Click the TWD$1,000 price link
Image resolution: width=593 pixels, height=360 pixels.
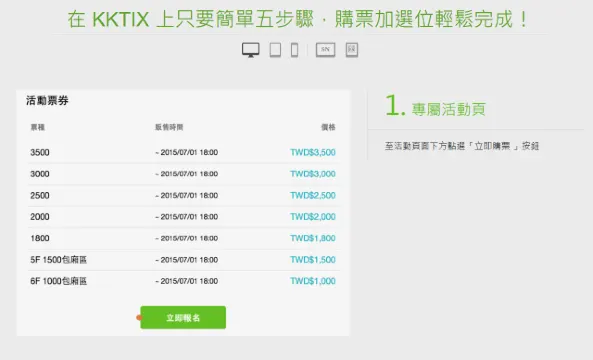point(313,281)
